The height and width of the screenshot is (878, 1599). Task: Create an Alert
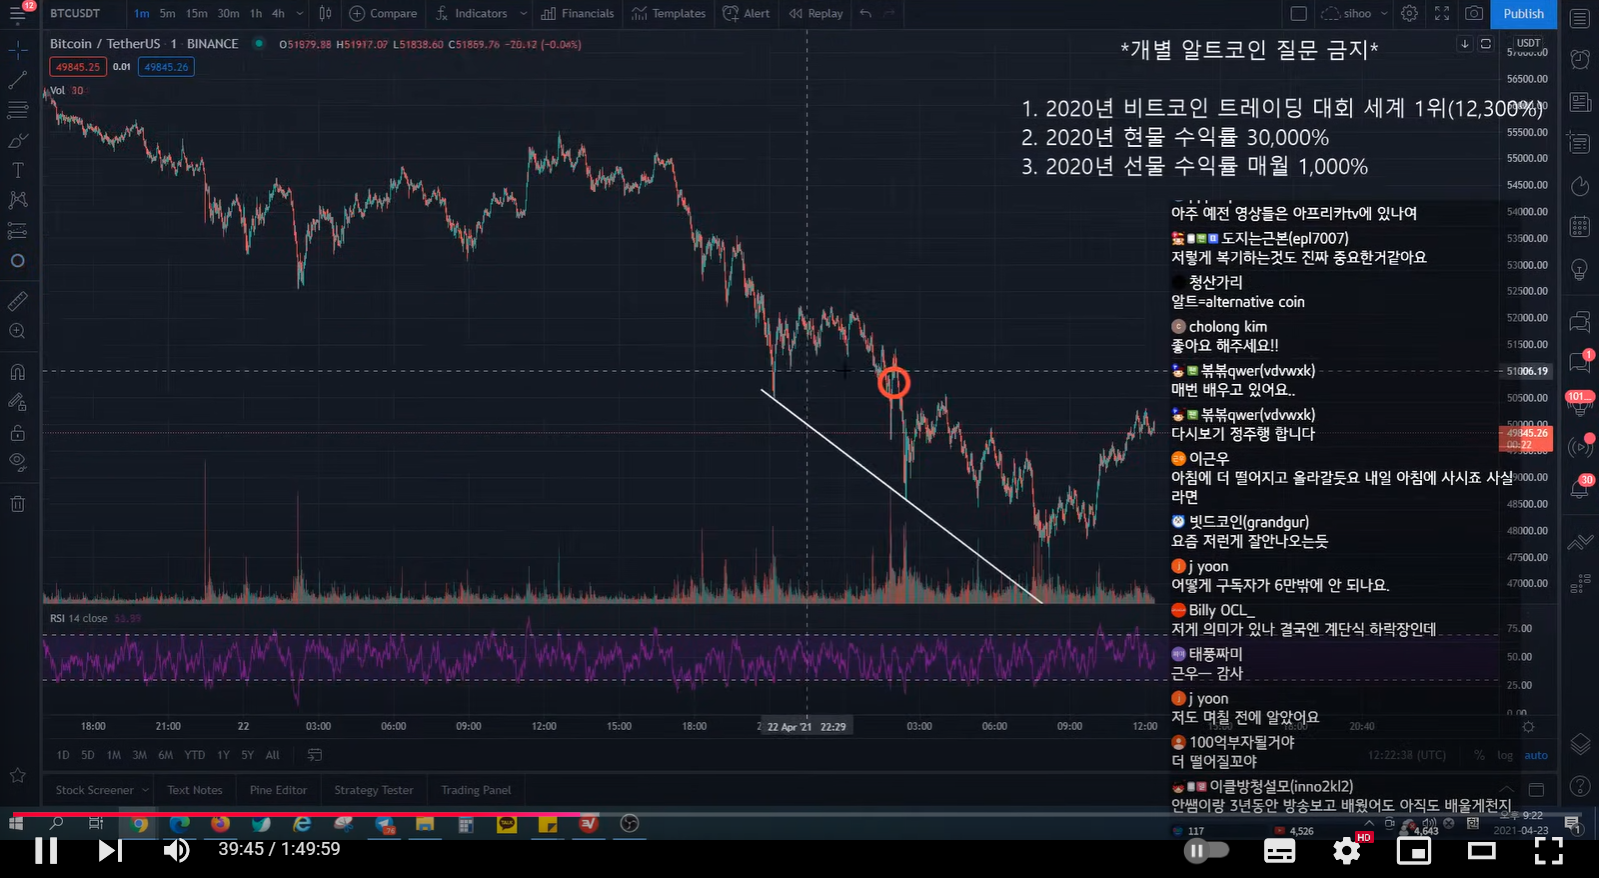746,14
